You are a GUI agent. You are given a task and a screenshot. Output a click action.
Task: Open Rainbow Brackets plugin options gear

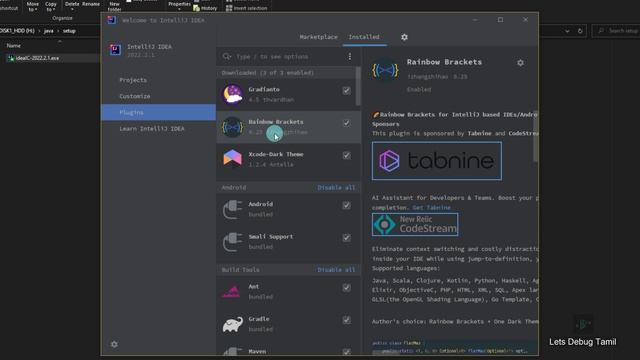point(520,63)
